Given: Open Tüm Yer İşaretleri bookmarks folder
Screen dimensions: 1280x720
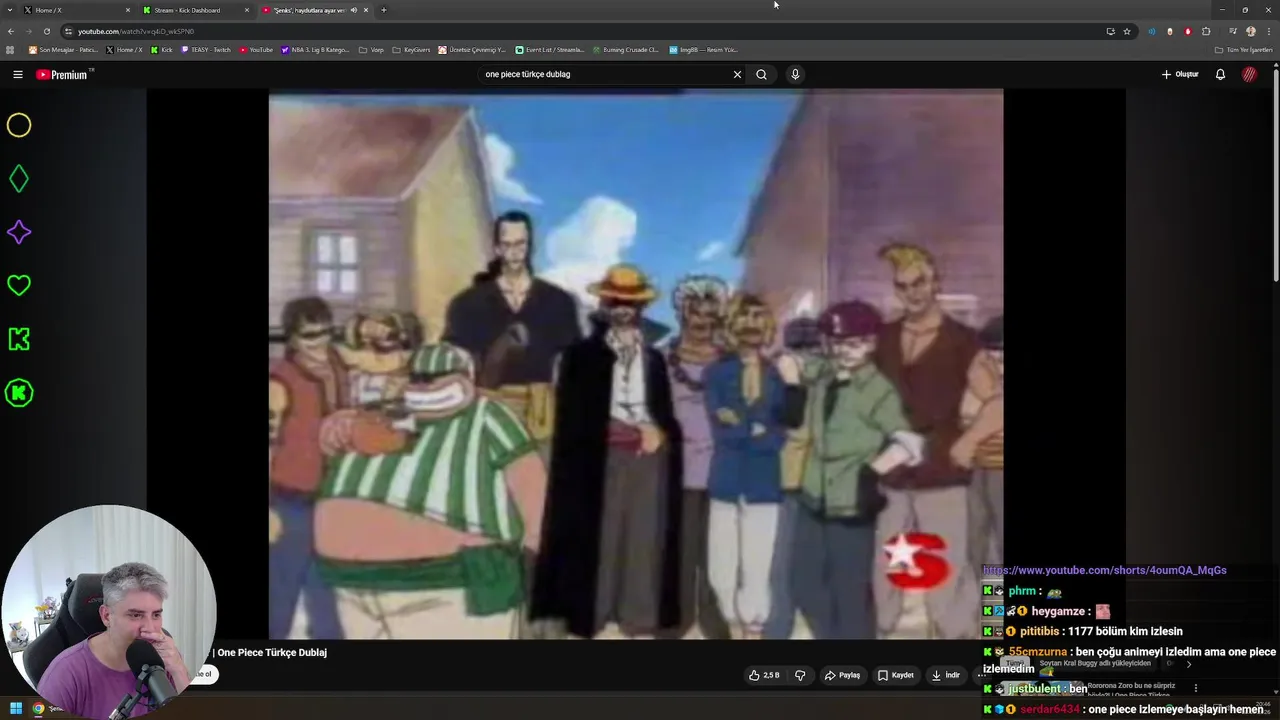Looking at the screenshot, I should point(1243,49).
